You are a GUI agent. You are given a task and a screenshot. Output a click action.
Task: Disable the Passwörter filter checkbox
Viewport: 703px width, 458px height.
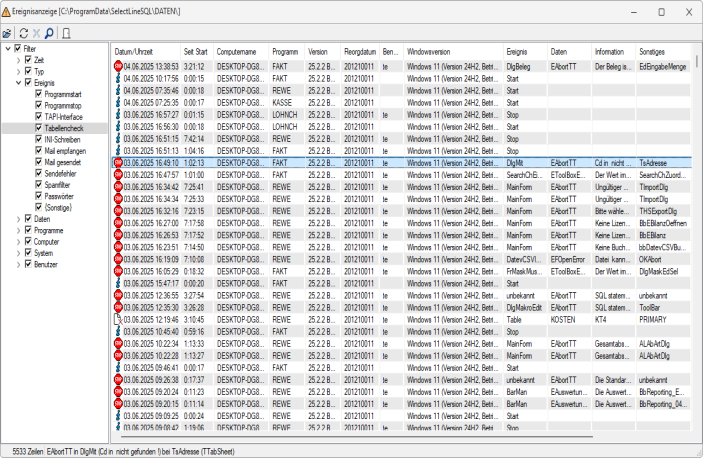pos(38,195)
